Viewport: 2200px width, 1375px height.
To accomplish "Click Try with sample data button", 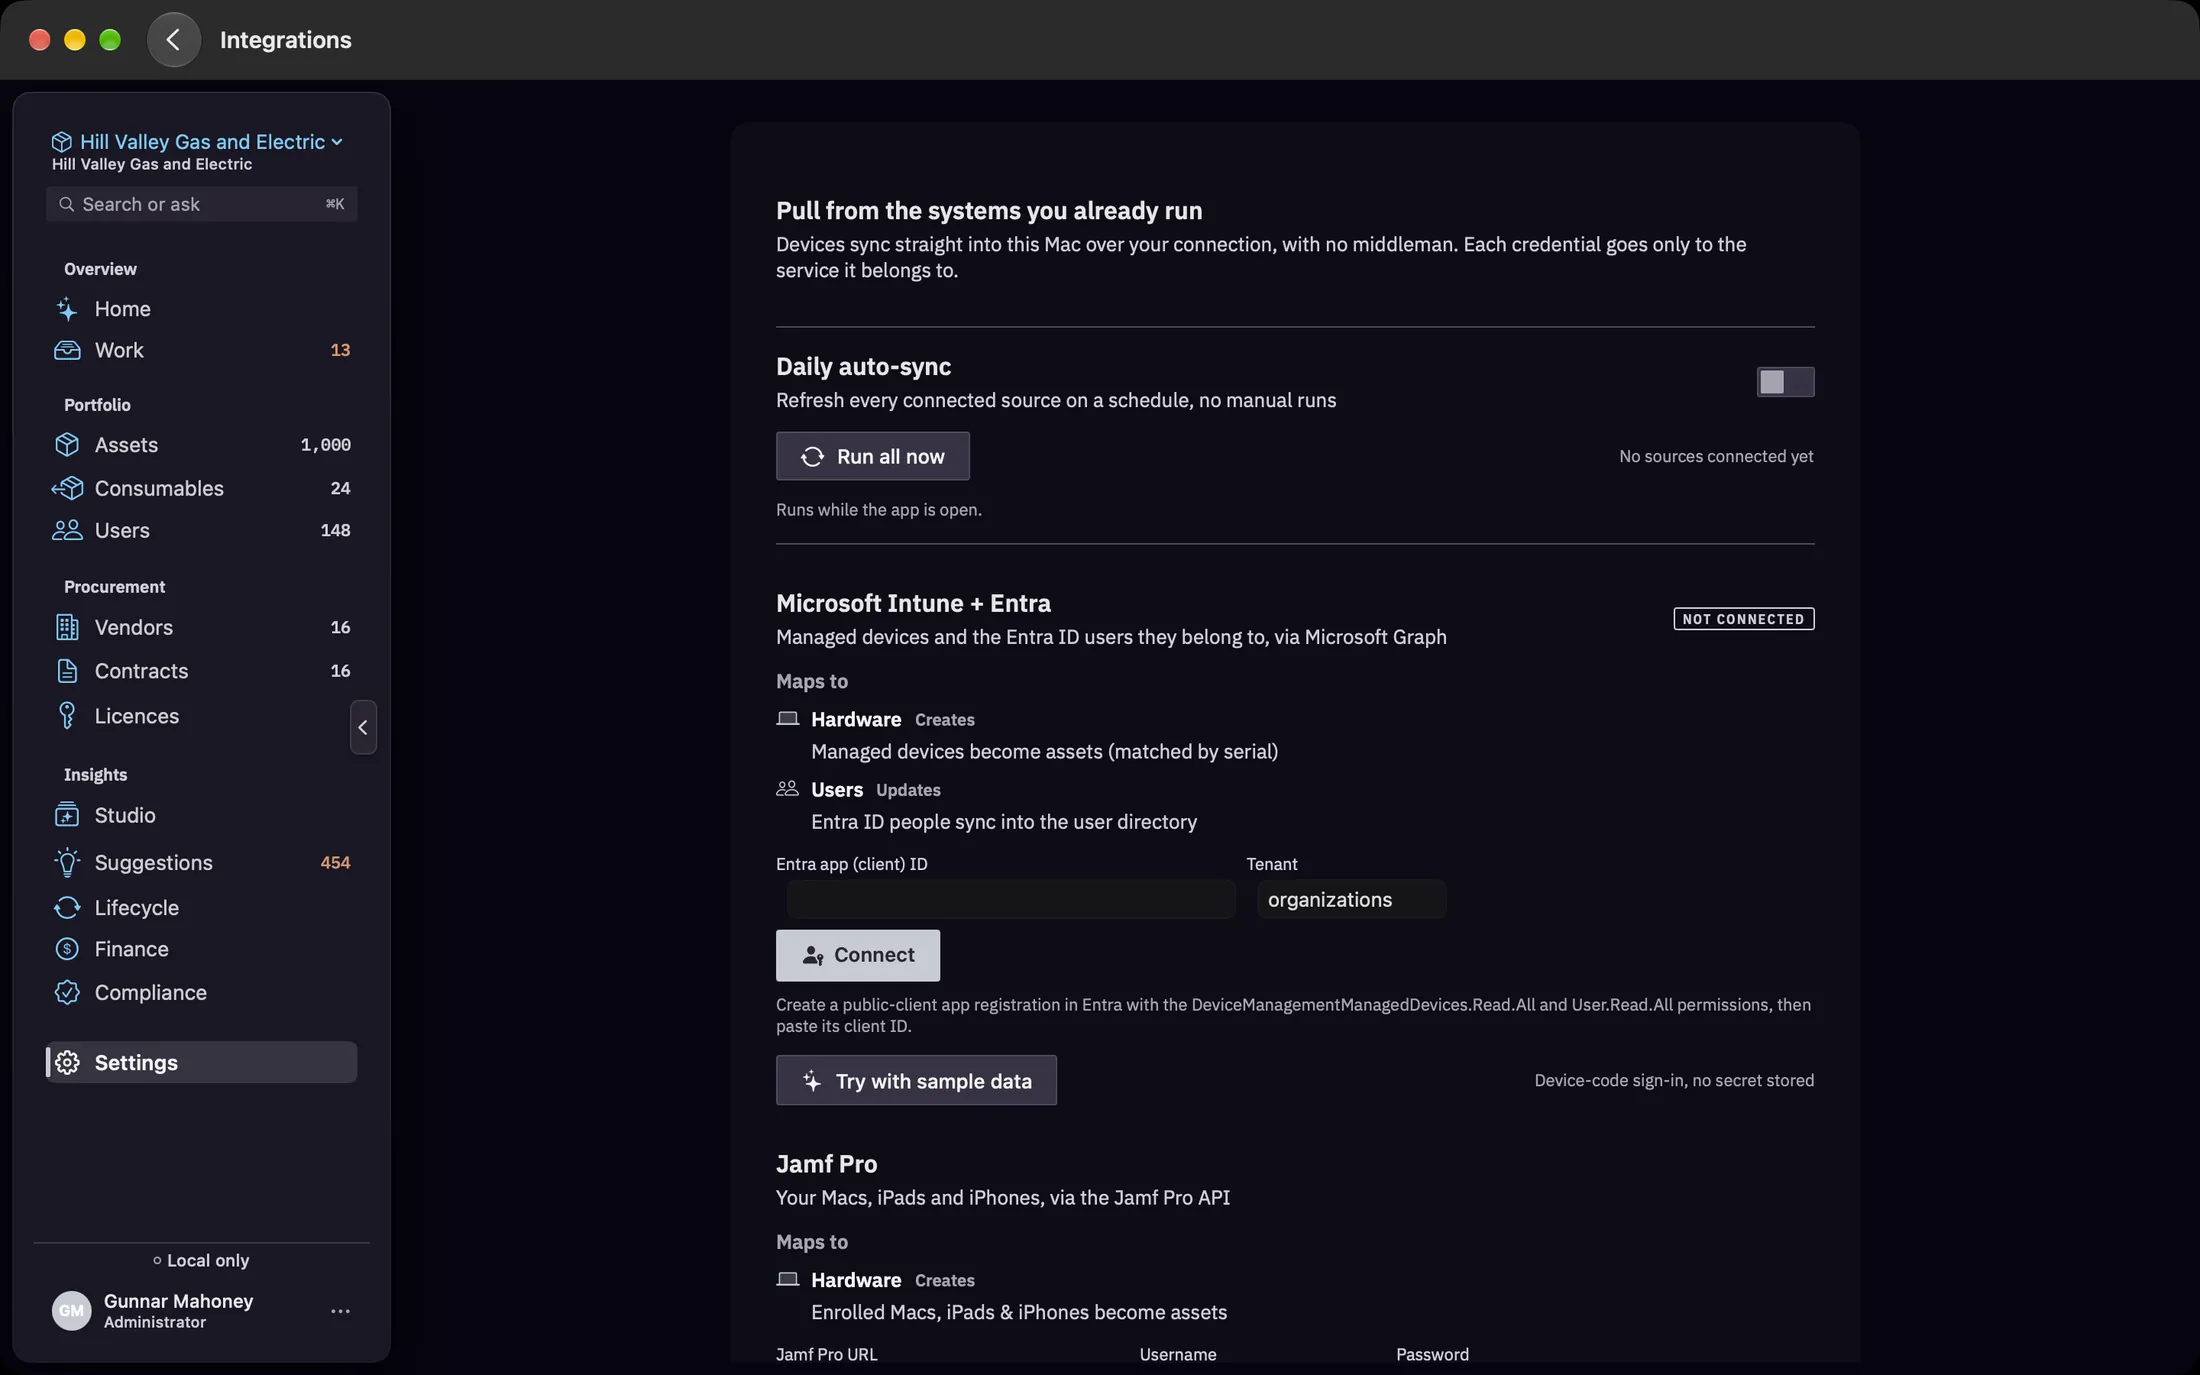I will 916,1080.
